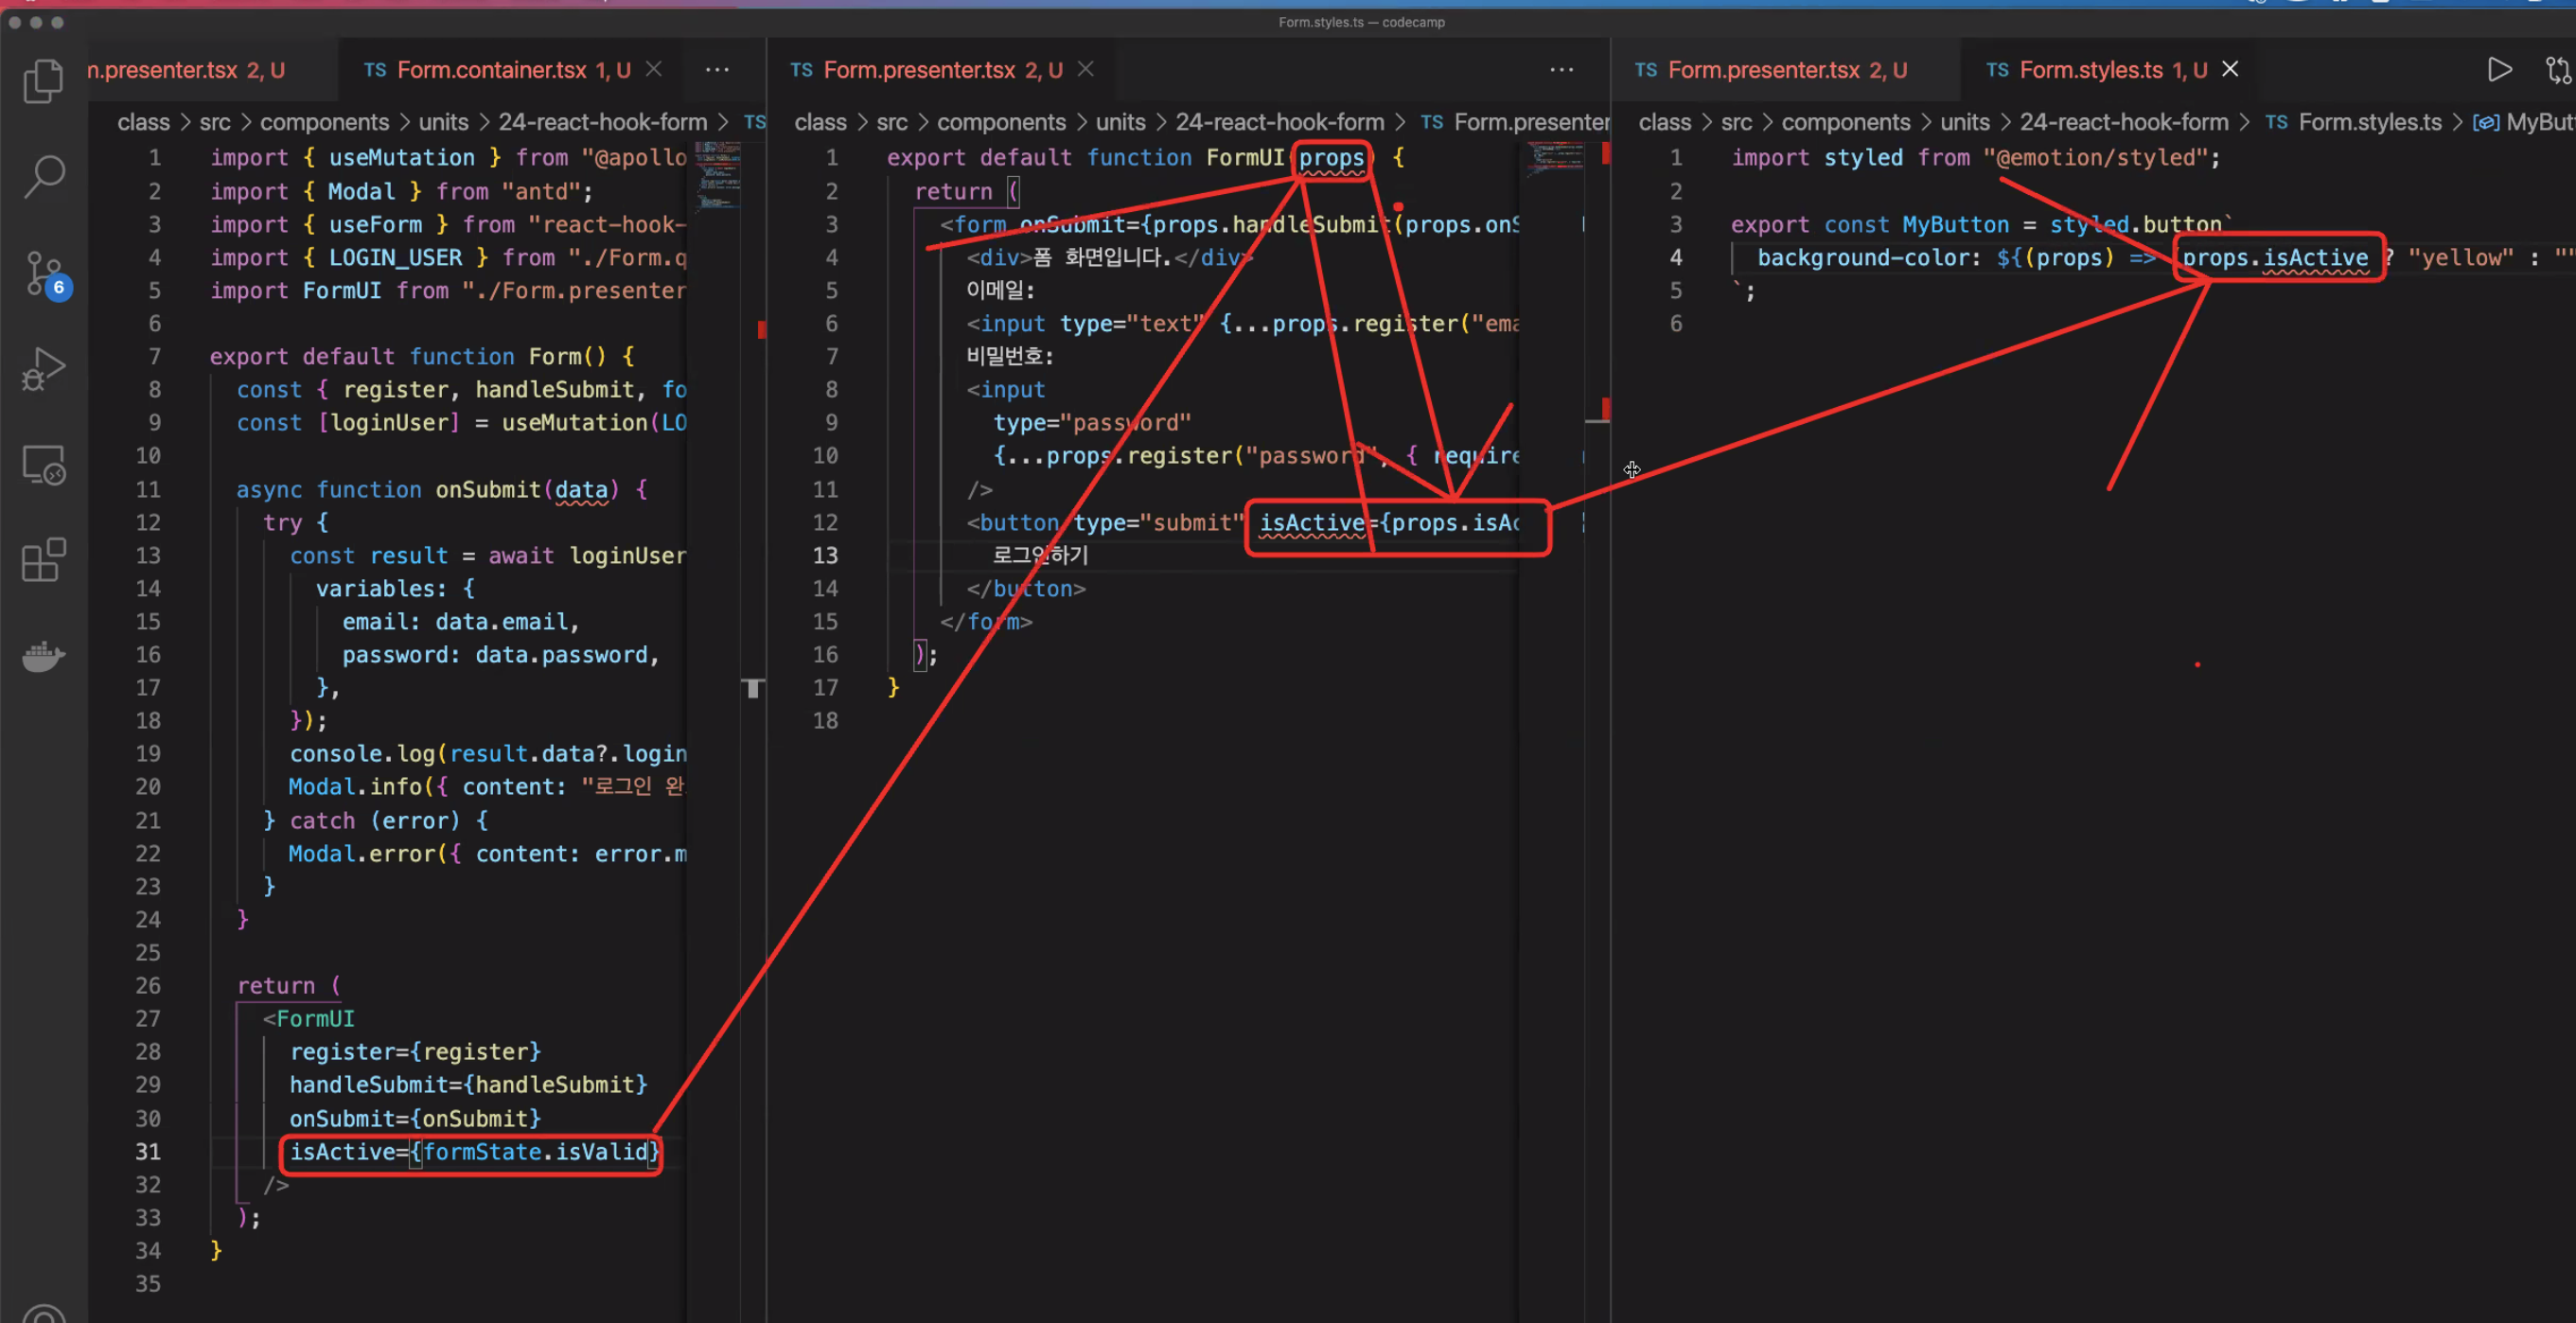The width and height of the screenshot is (2576, 1323).
Task: Open the Extensions view icon
Action: [x=43, y=560]
